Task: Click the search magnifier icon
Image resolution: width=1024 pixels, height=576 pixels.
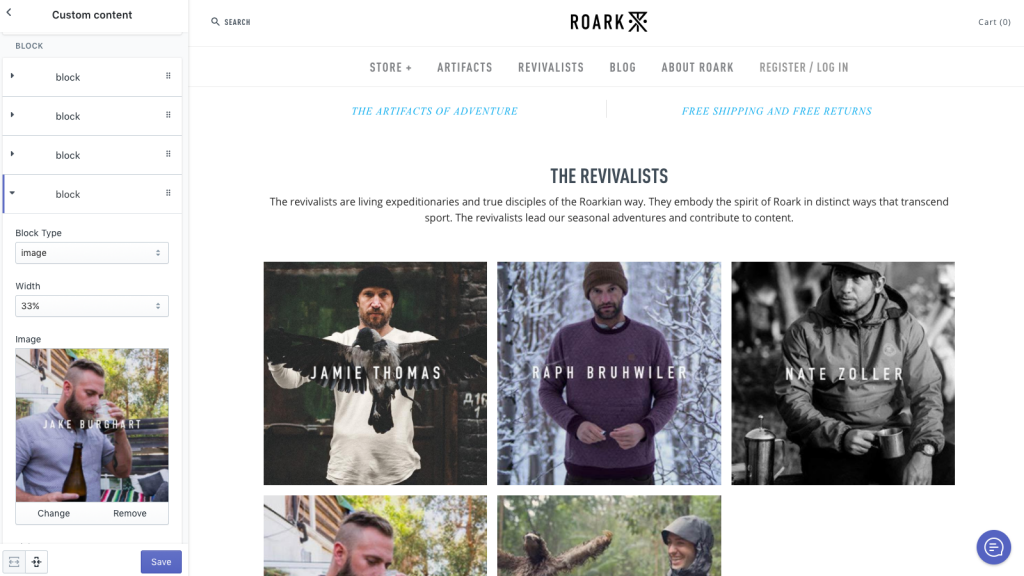Action: pyautogui.click(x=215, y=22)
